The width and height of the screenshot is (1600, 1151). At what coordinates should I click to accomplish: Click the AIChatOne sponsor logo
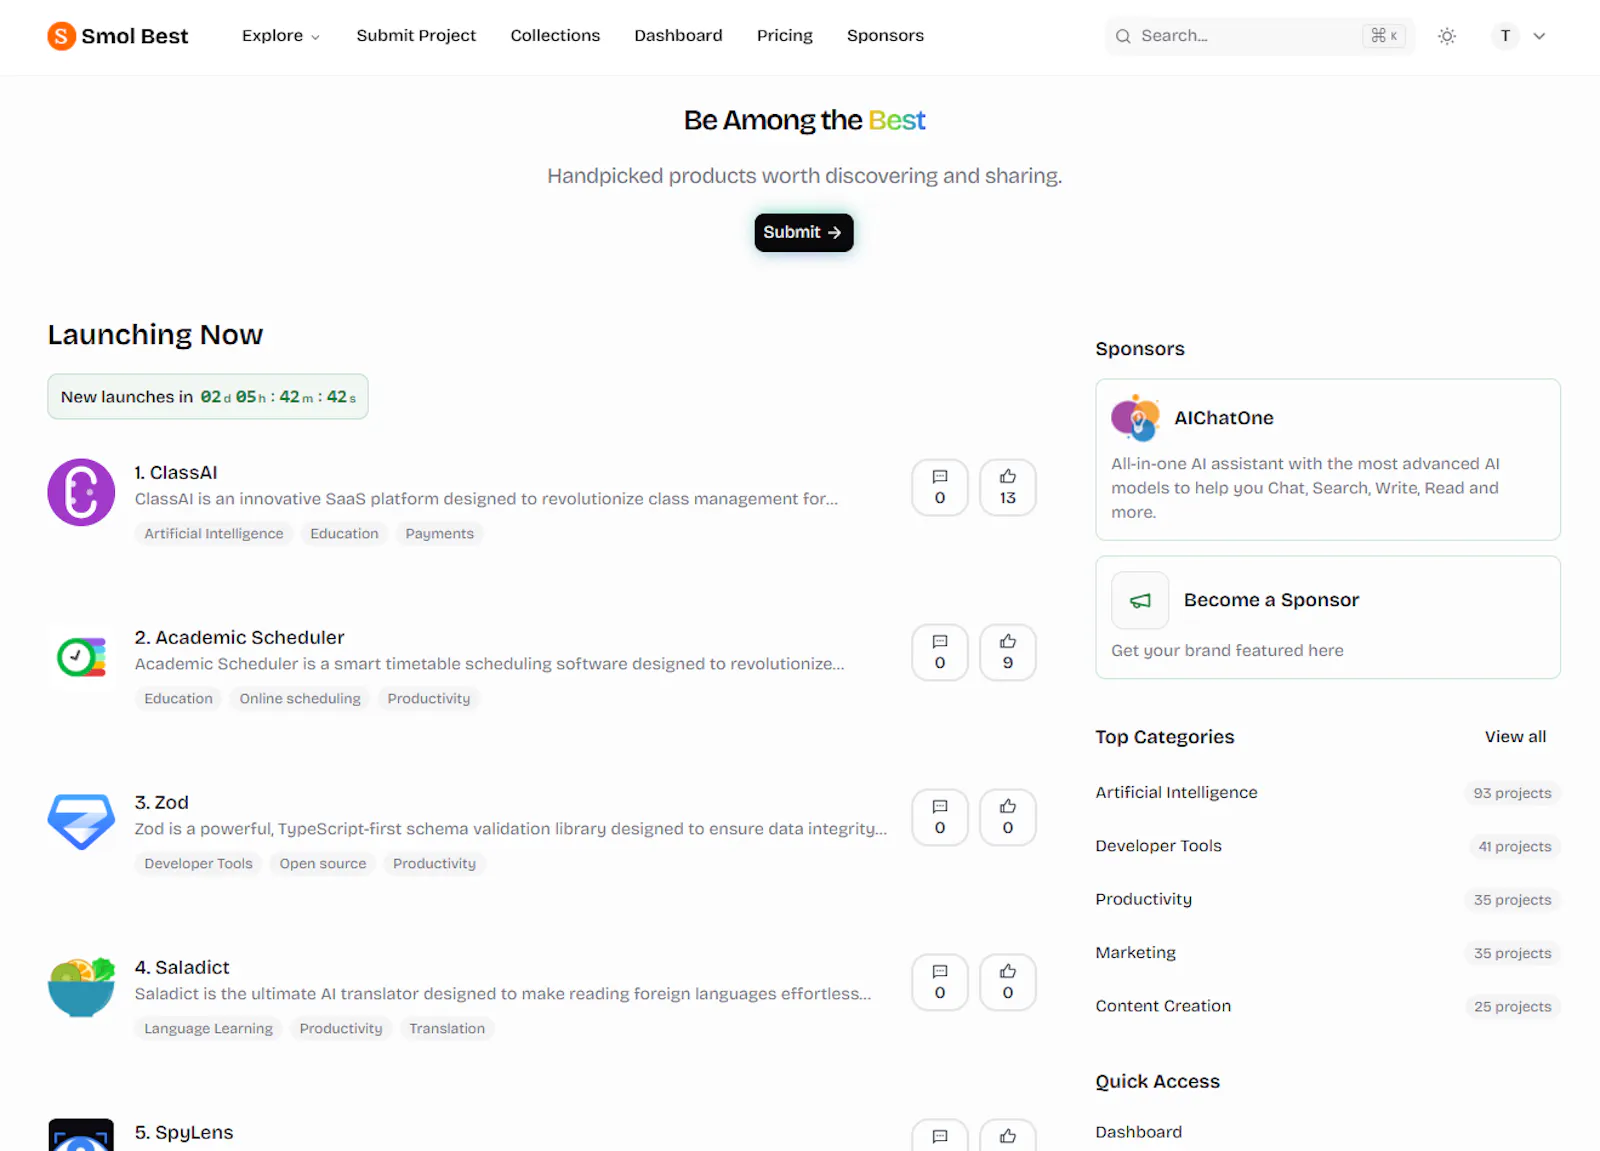point(1135,418)
